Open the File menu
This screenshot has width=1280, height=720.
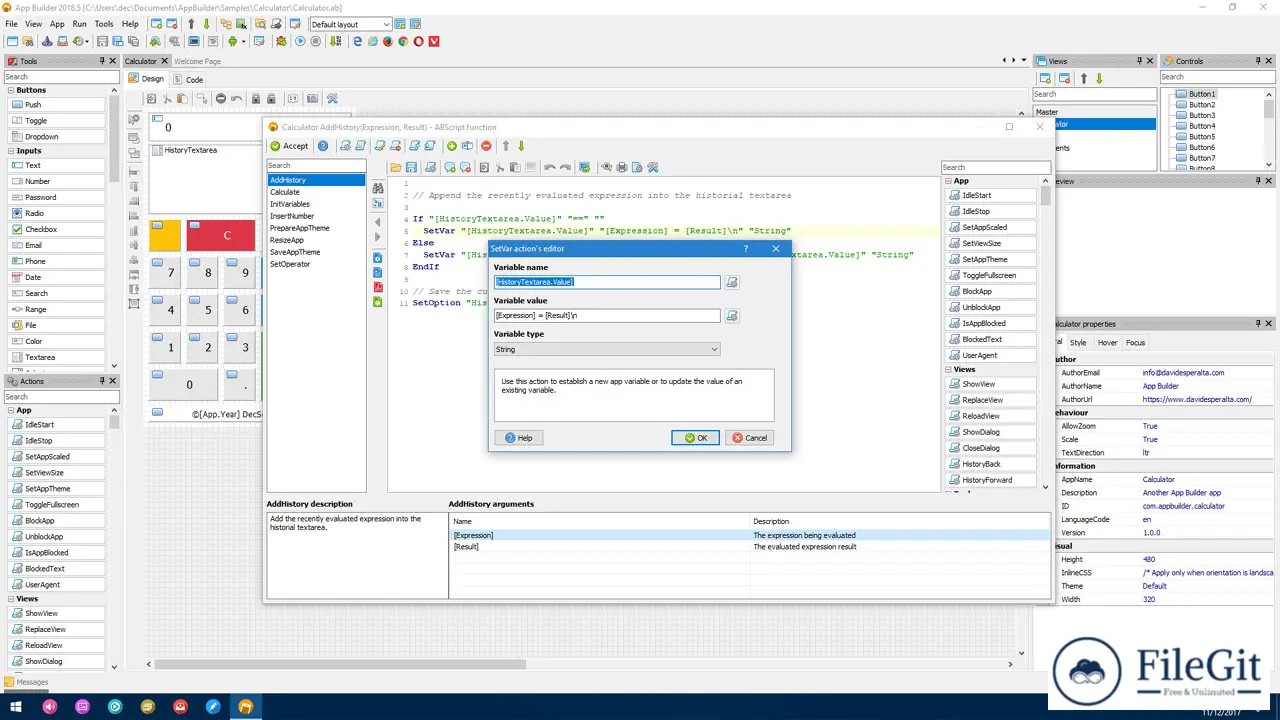click(11, 24)
